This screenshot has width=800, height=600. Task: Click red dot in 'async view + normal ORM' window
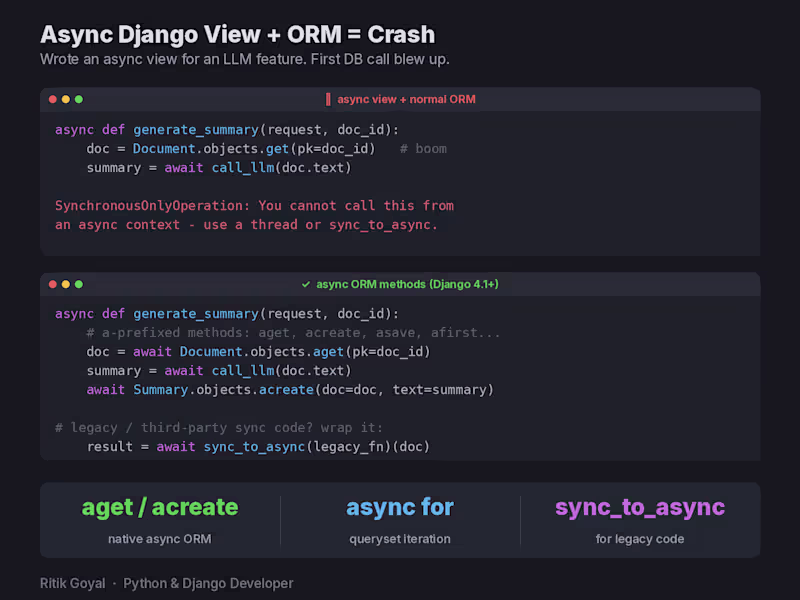pos(53,99)
